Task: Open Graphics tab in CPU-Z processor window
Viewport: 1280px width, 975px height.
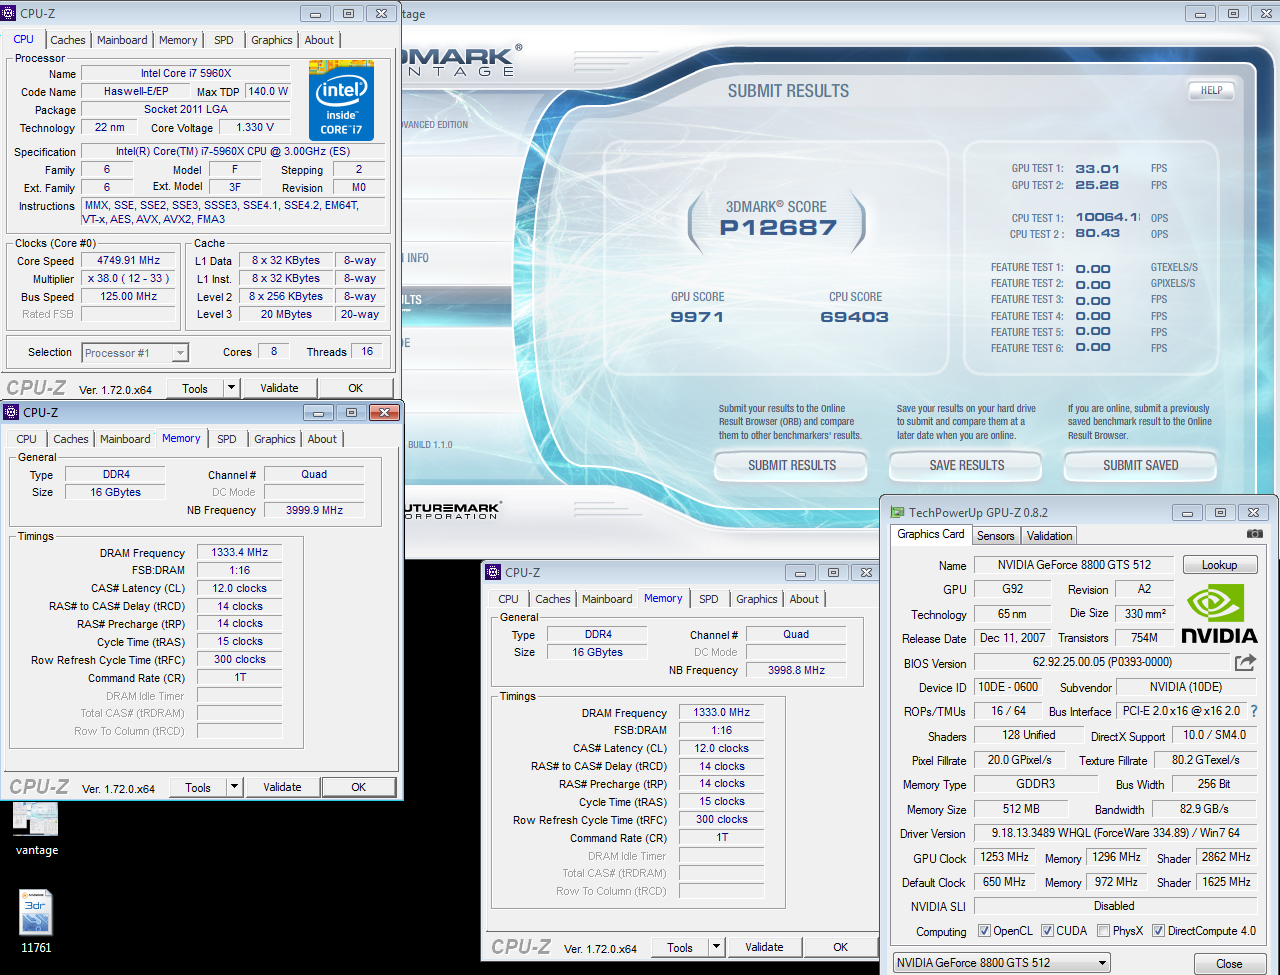Action: tap(272, 40)
